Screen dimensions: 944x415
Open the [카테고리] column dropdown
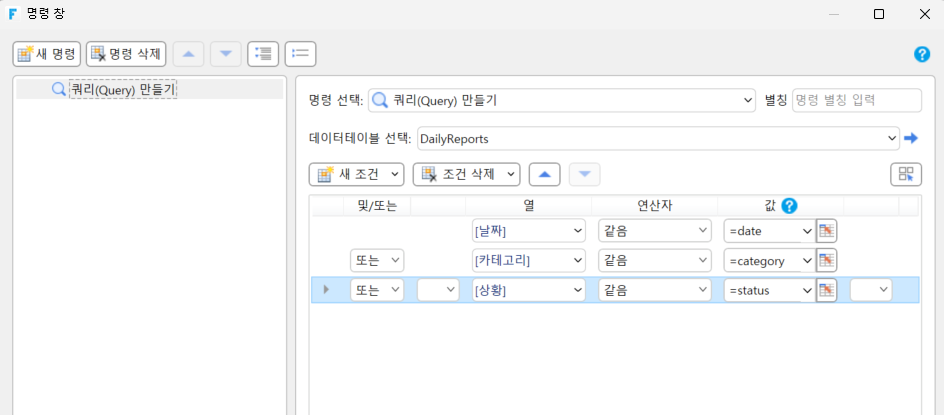coord(529,260)
